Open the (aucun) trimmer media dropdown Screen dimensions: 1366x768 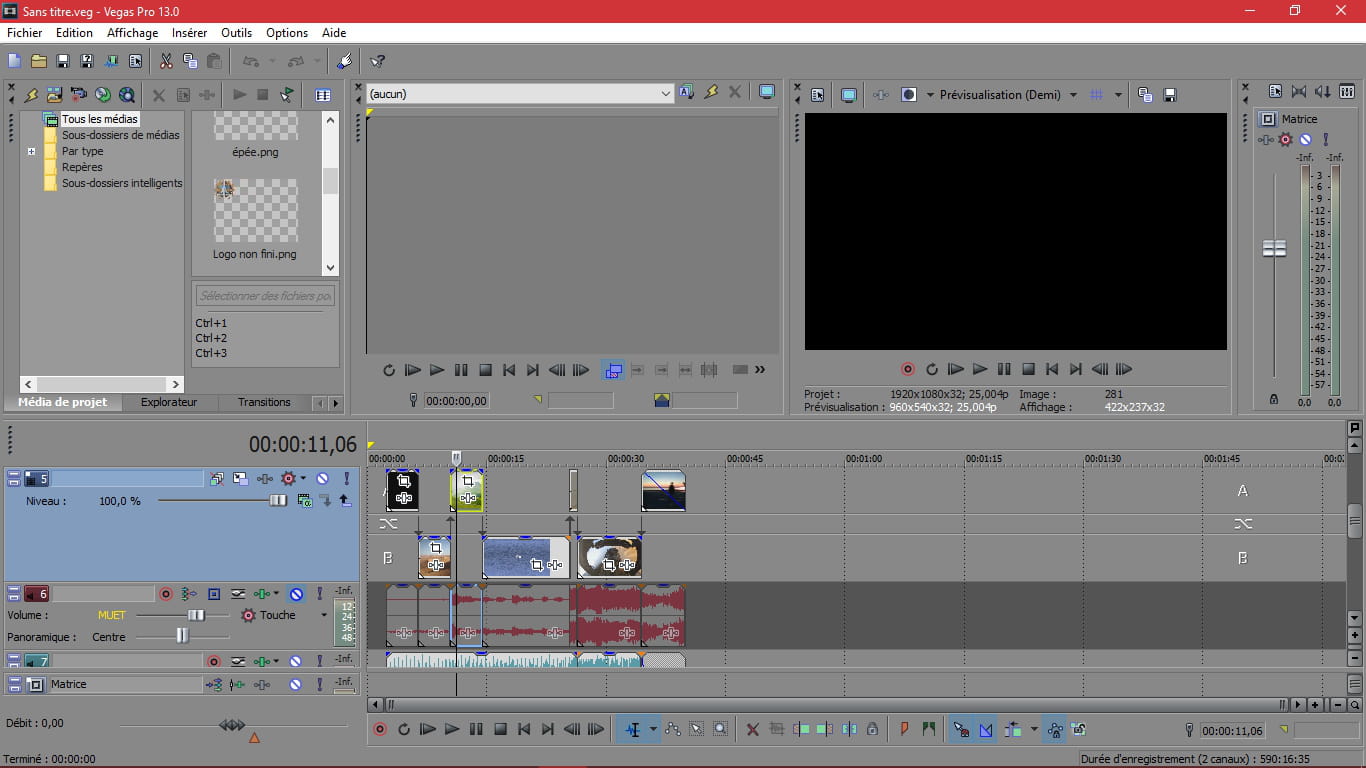coord(666,94)
